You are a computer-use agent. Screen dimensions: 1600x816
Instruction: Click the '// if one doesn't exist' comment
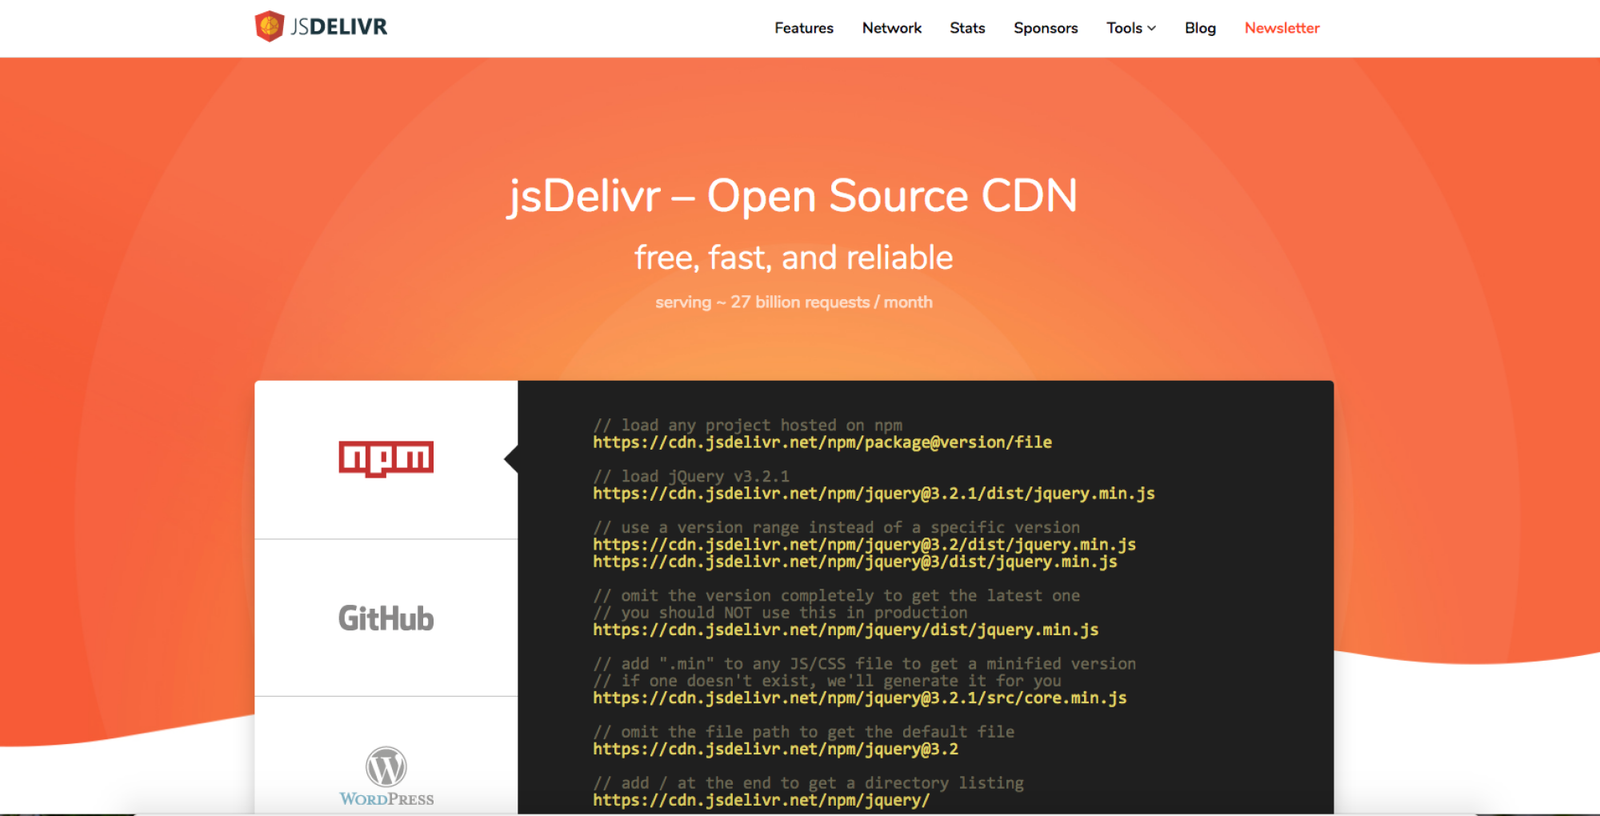click(x=827, y=681)
